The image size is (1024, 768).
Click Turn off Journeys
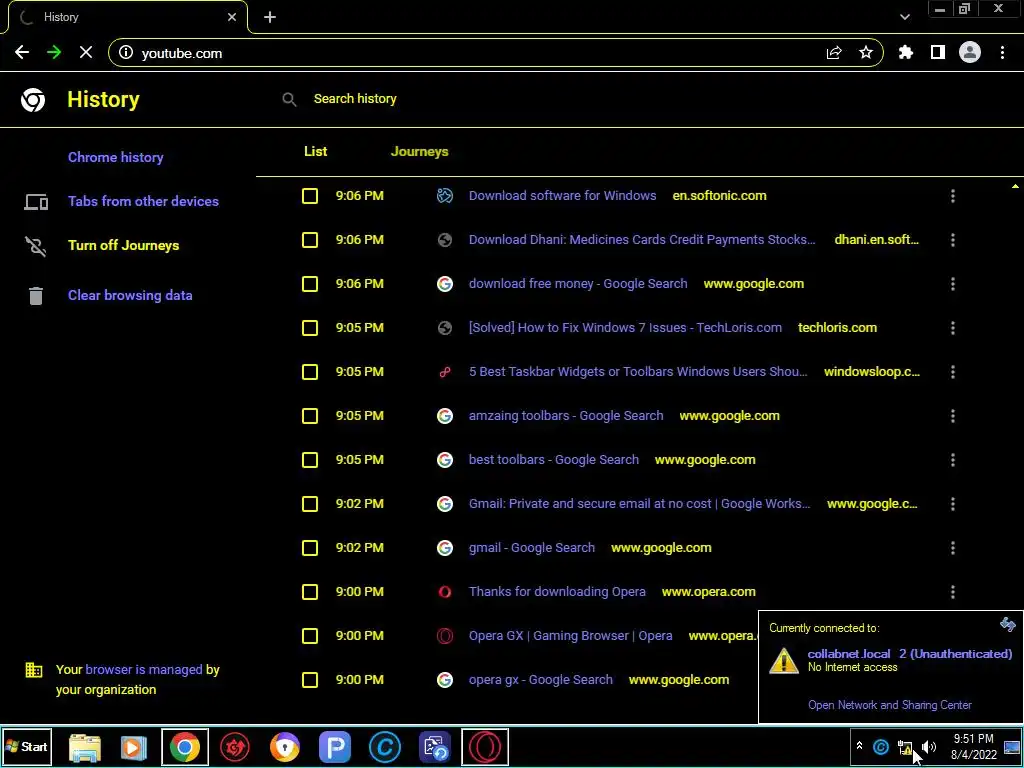click(123, 246)
